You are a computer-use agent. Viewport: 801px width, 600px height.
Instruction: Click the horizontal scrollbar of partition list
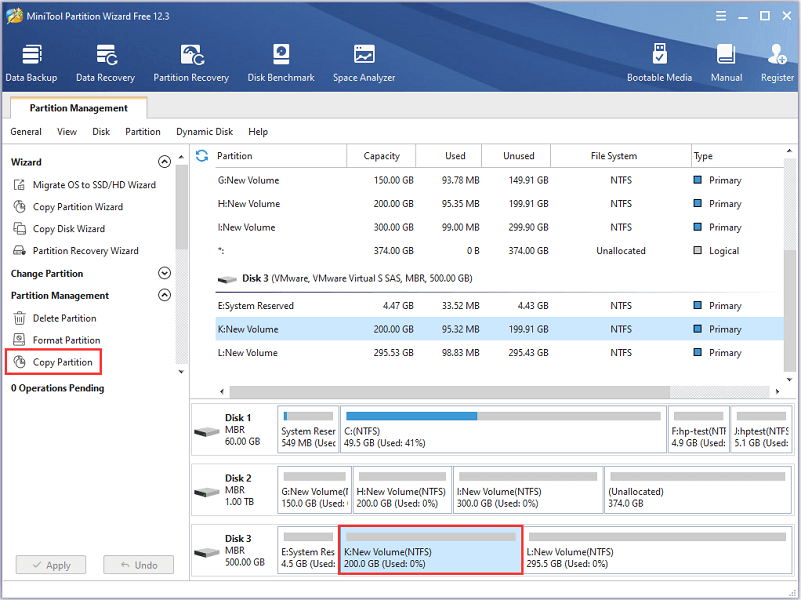450,392
